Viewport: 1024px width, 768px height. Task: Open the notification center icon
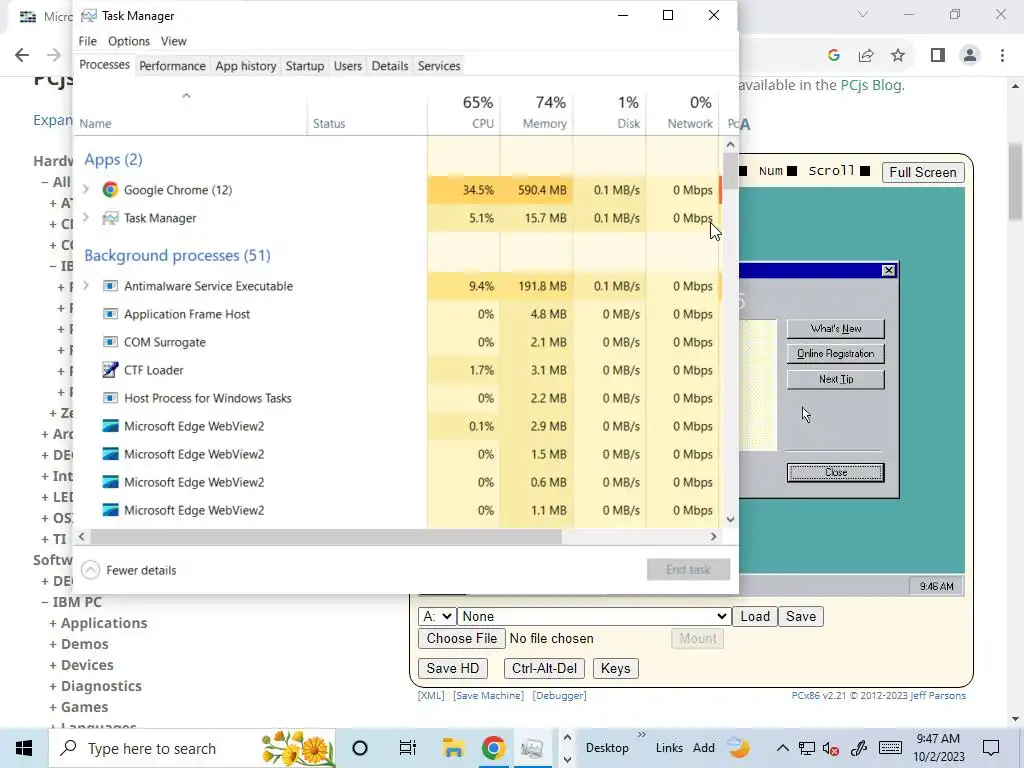coord(991,748)
